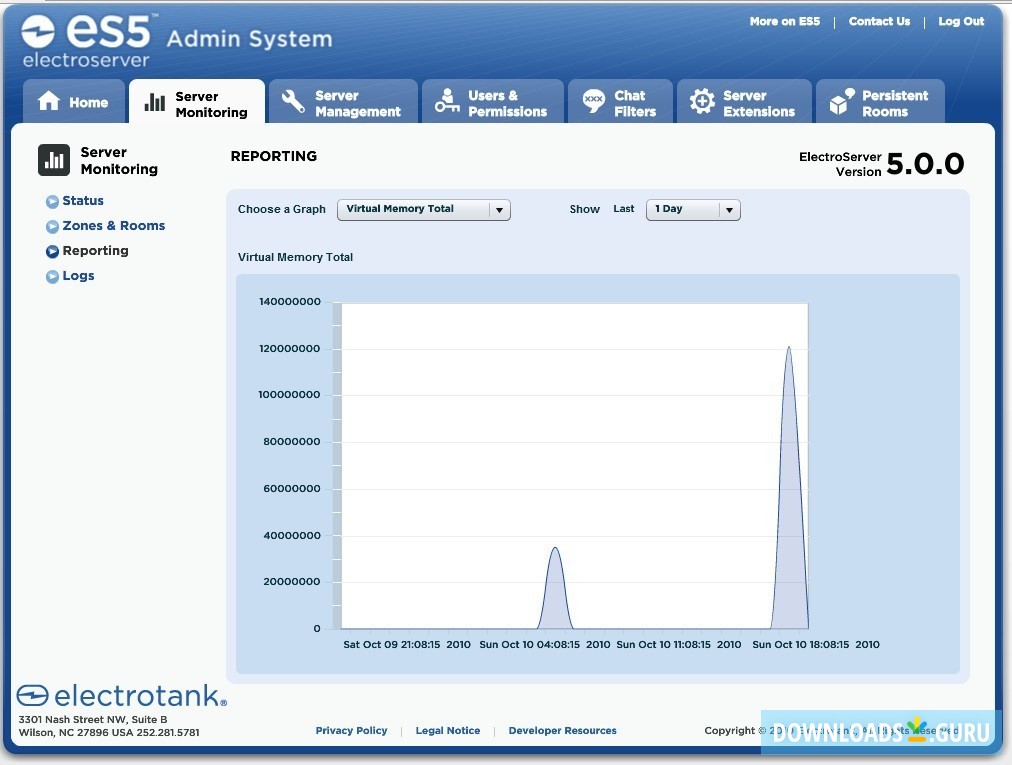Click the wrench icon for Server Management

293,103
